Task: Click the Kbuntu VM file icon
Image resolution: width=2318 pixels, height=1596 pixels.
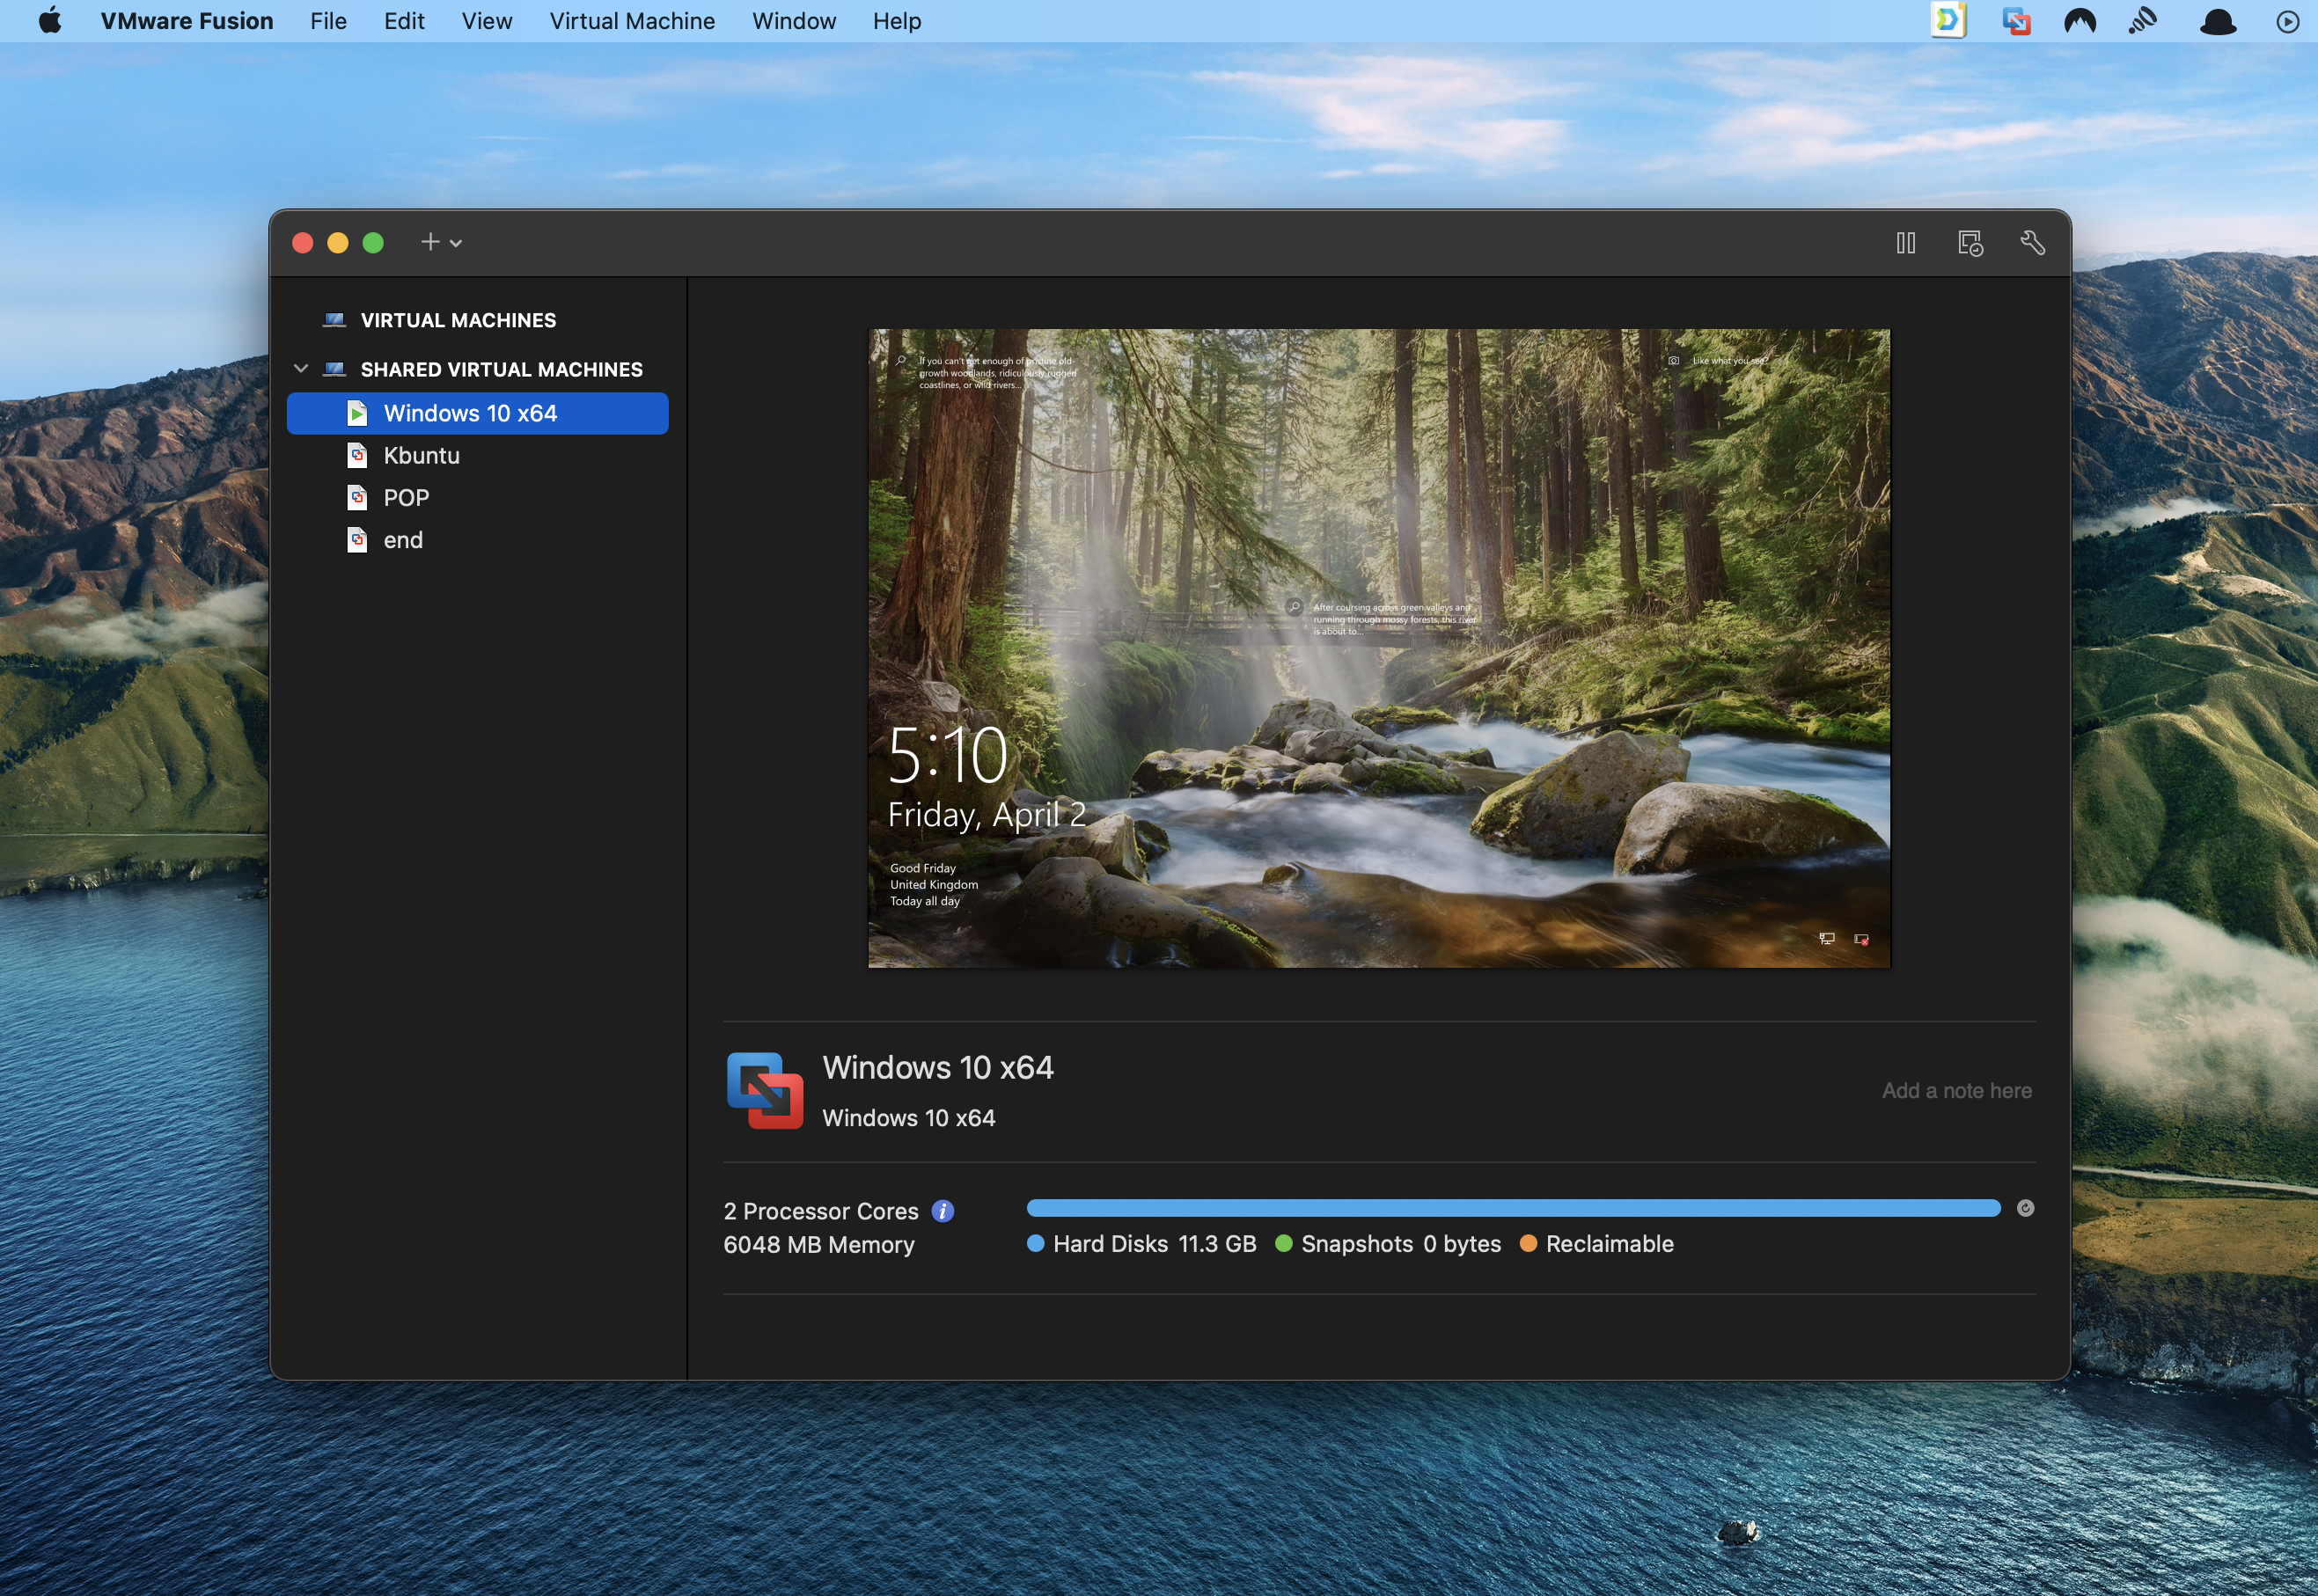Action: (357, 455)
